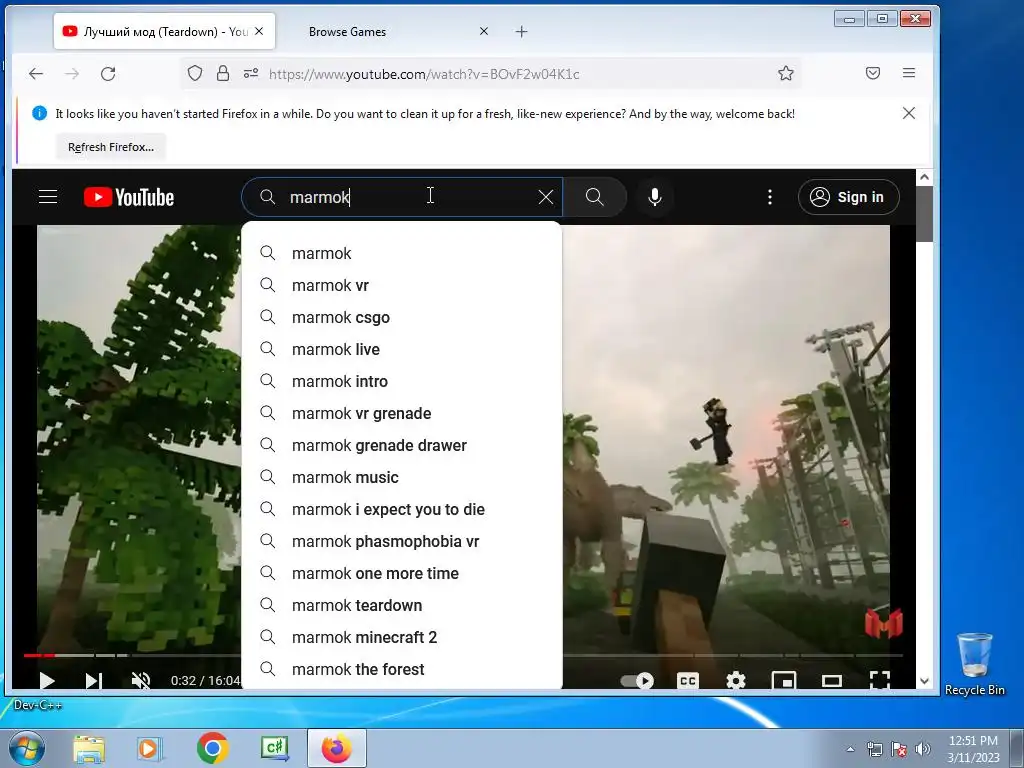Click the channel watermark logo in video
This screenshot has width=1024, height=768.
[884, 623]
